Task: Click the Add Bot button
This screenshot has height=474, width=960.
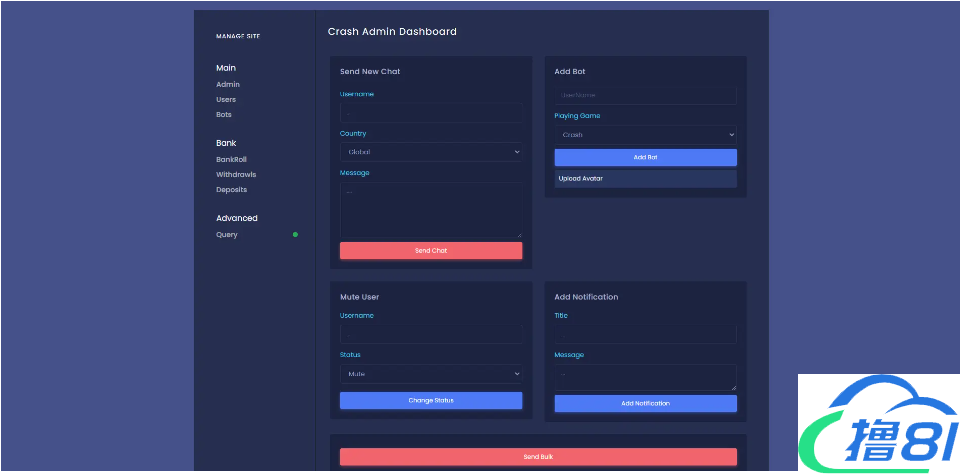Action: click(x=645, y=158)
